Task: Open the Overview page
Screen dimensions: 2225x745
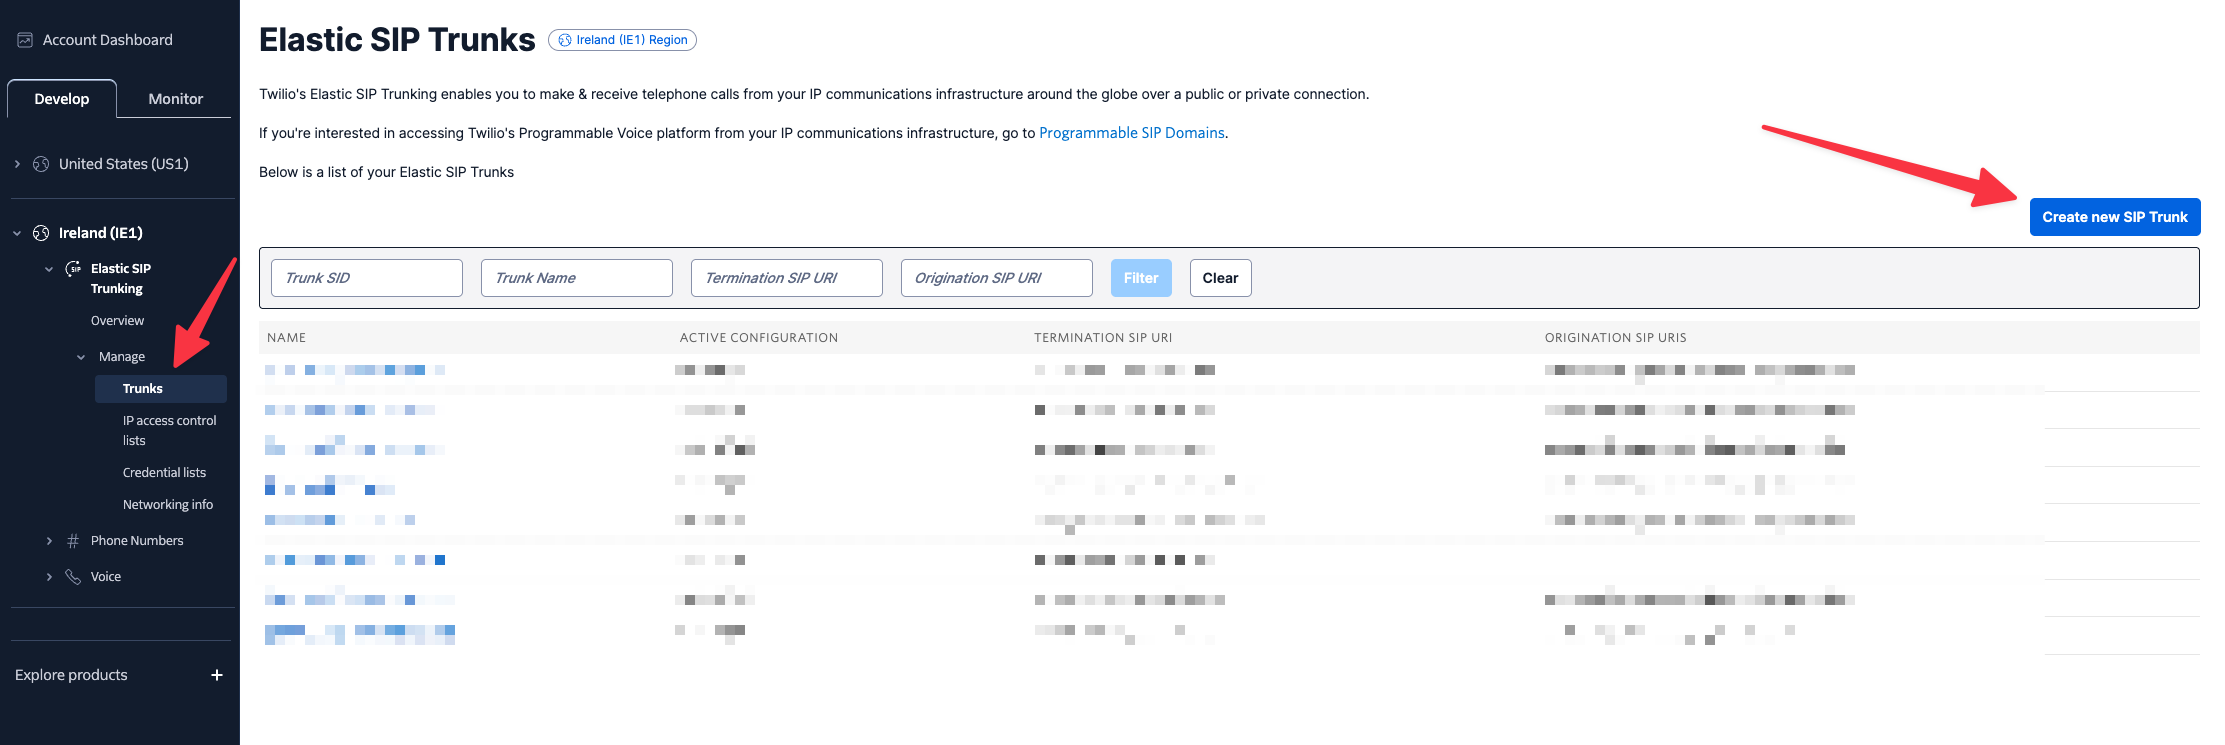Action: coord(117,321)
